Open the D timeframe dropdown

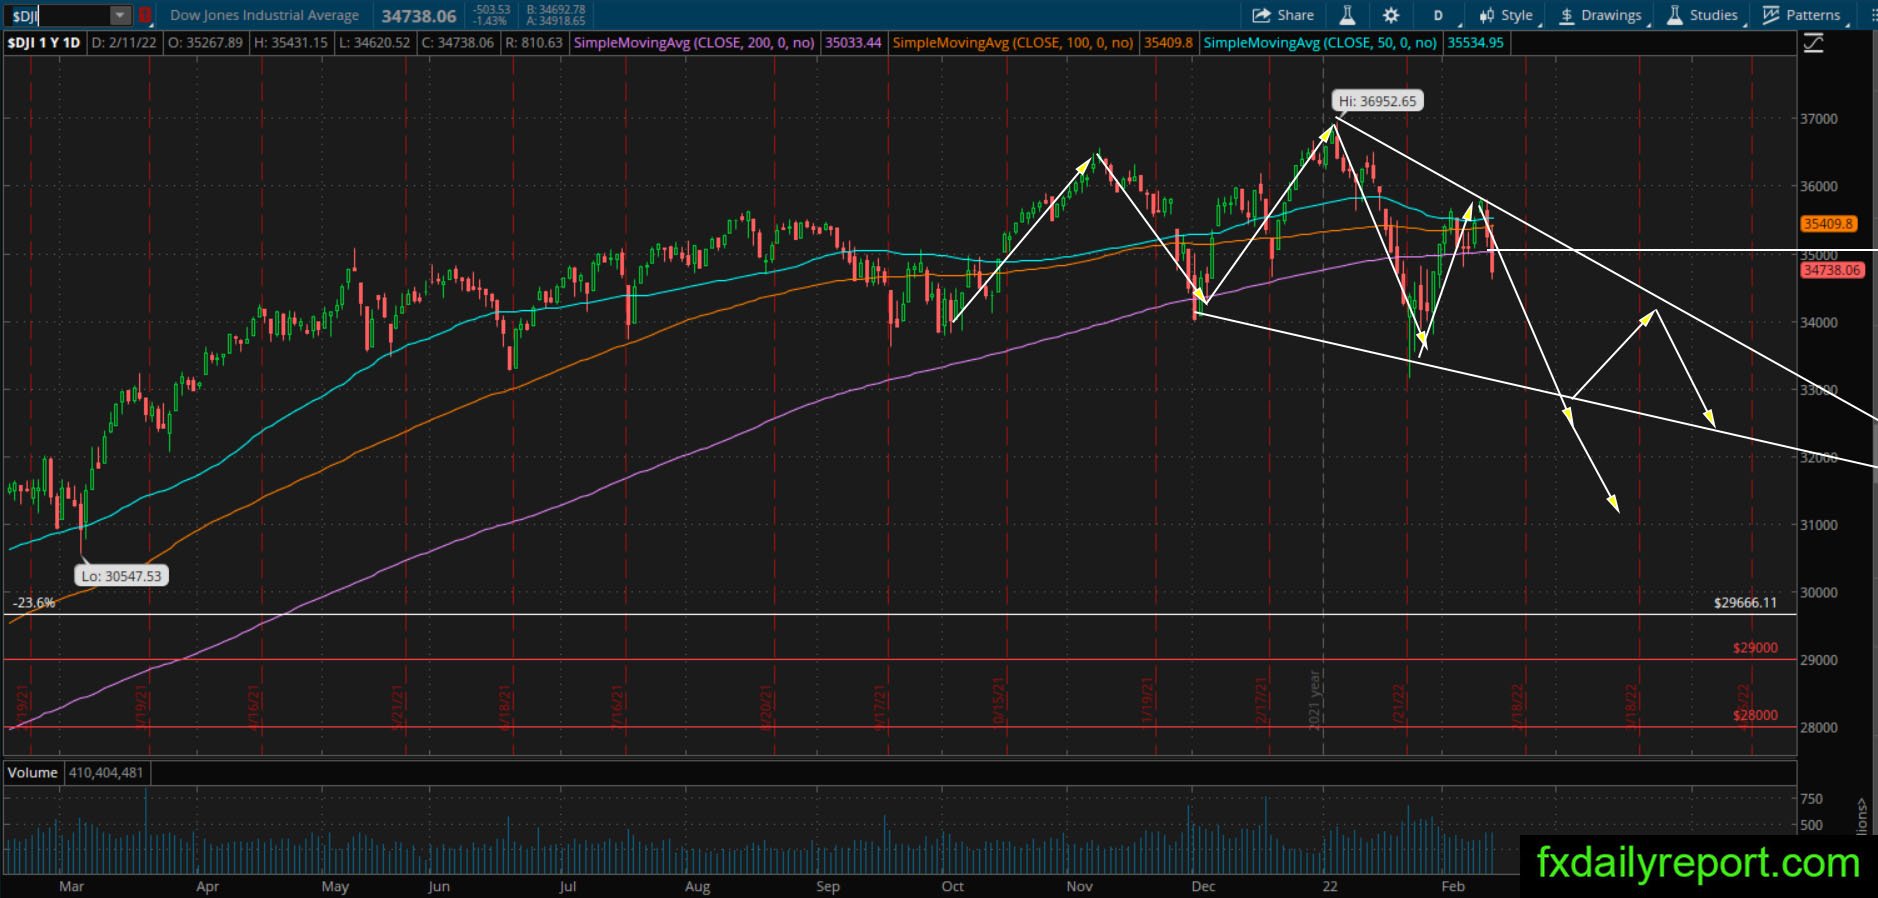point(1441,15)
